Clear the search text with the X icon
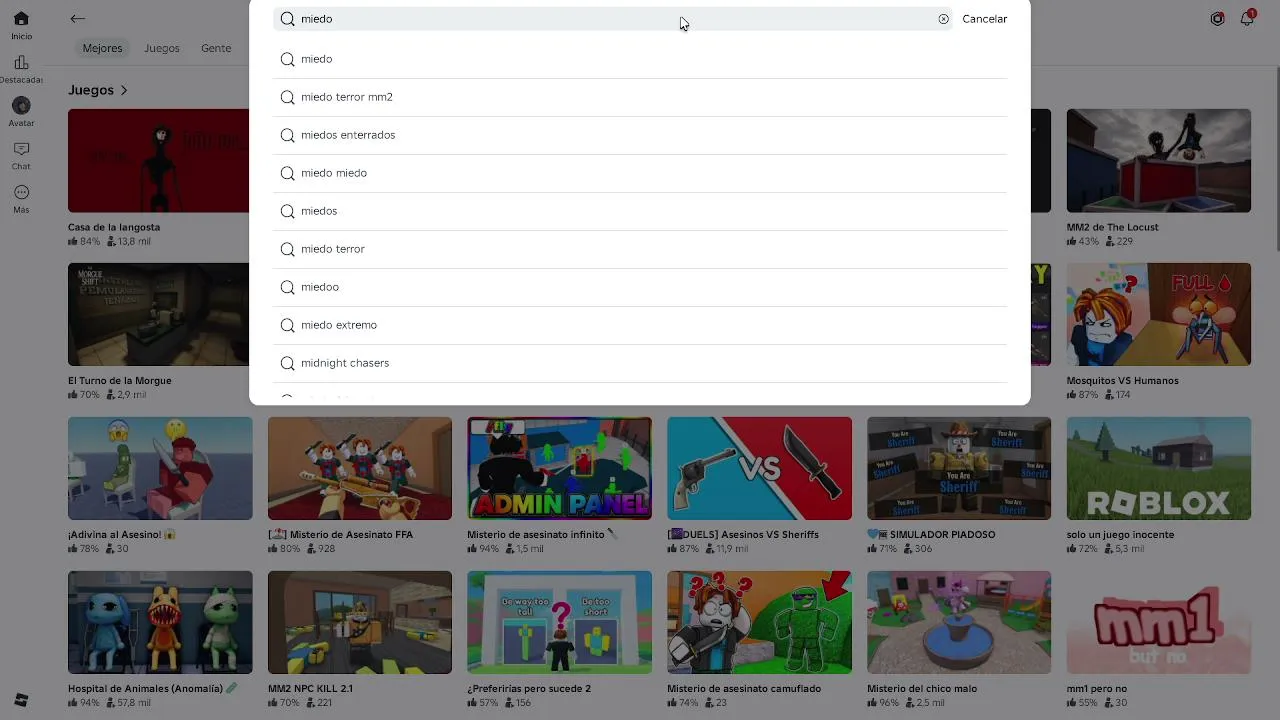 (x=943, y=19)
